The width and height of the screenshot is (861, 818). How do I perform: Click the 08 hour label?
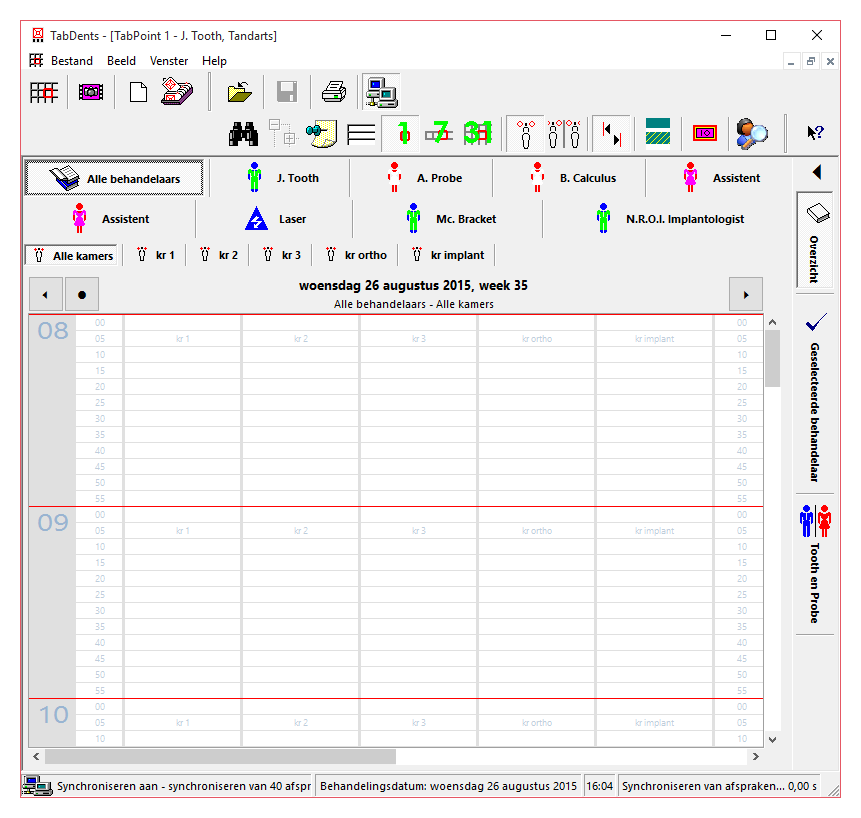coord(53,330)
